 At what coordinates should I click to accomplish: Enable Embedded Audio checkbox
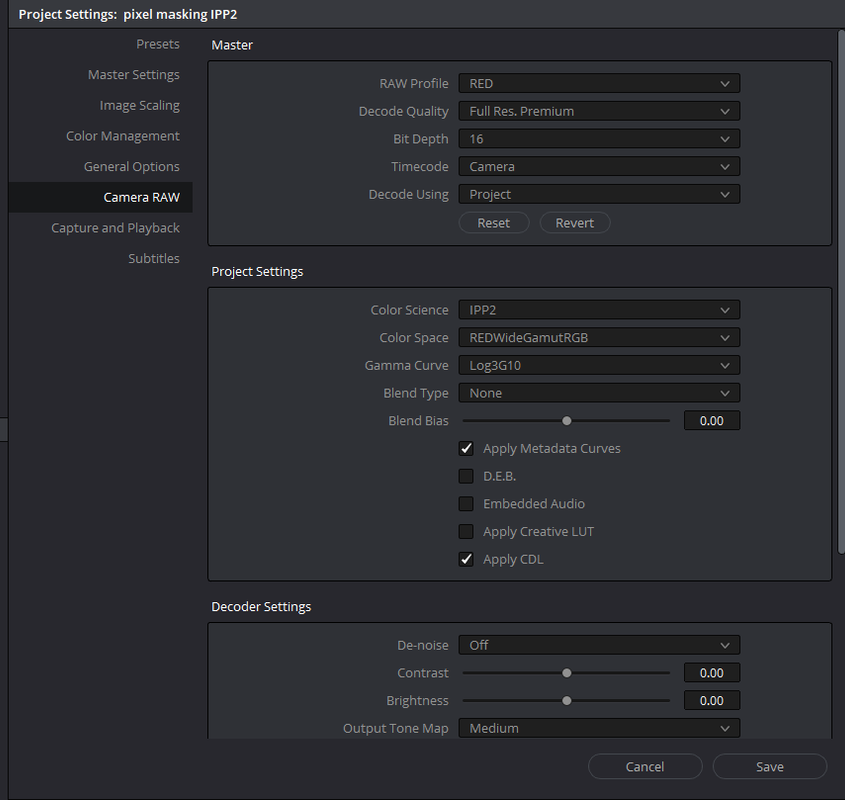(466, 504)
